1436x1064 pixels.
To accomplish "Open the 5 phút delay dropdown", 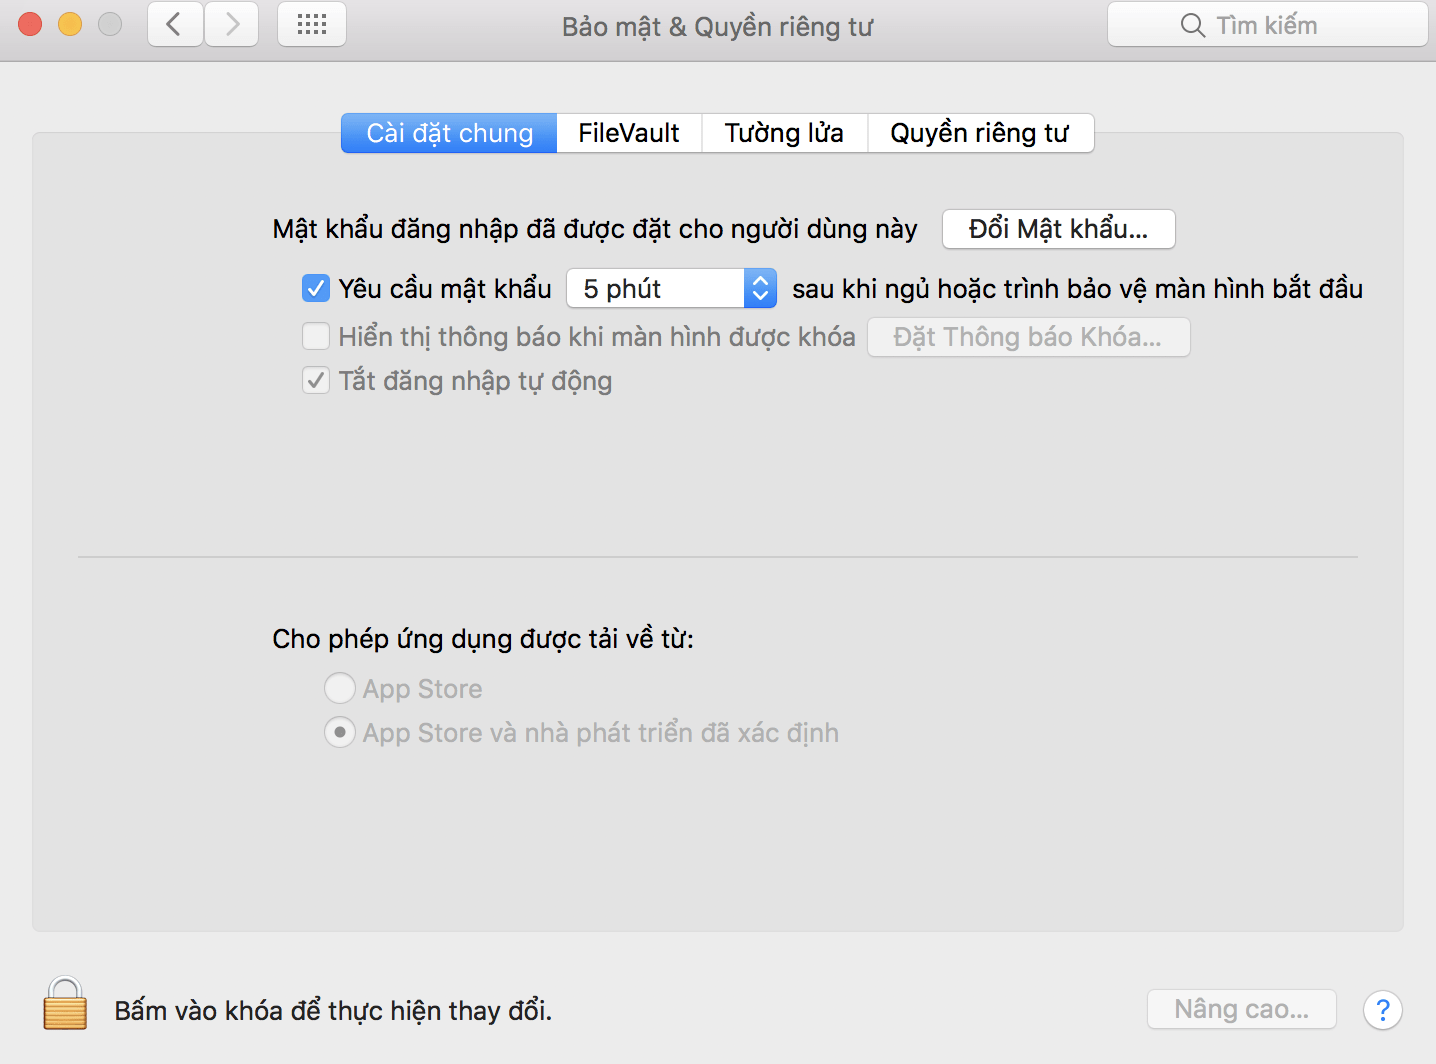I will pos(671,289).
